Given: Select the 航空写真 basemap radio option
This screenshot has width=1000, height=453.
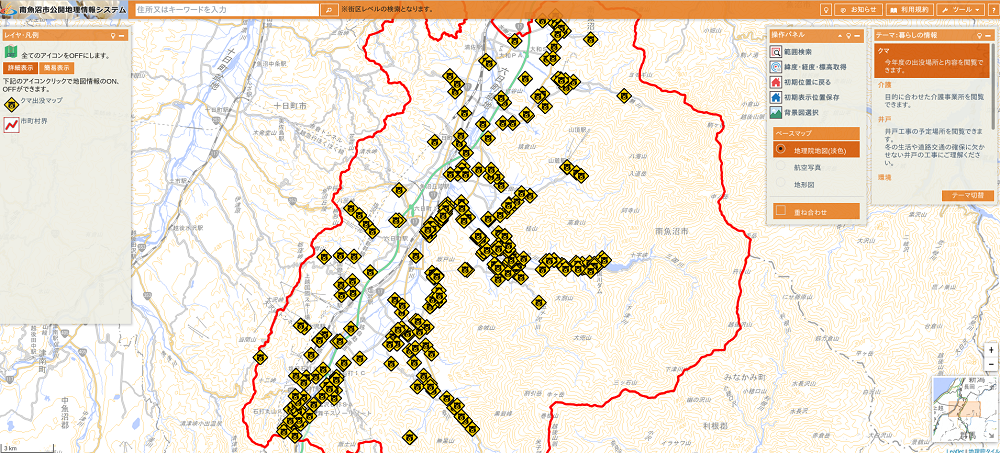Looking at the screenshot, I should pyautogui.click(x=781, y=167).
